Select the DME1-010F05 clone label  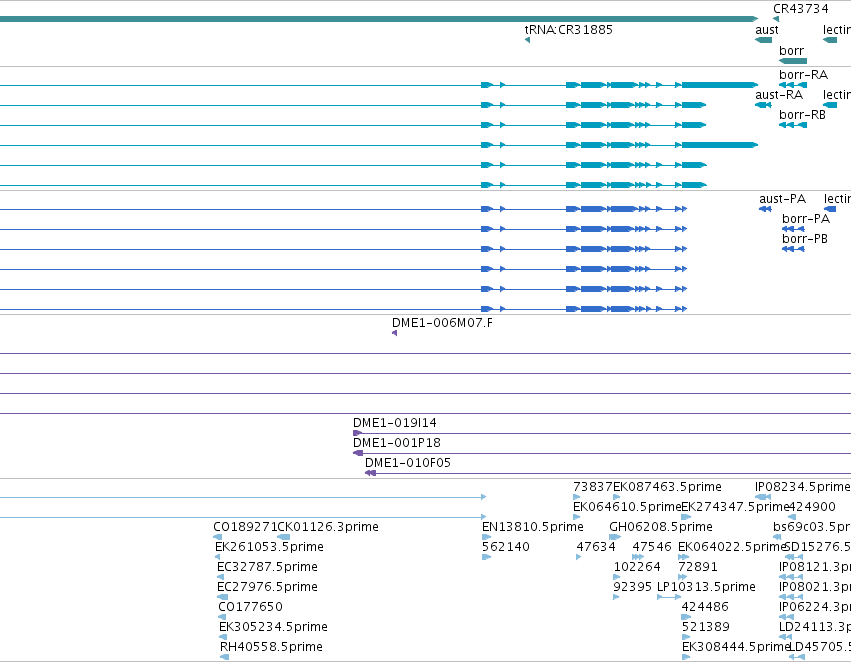point(408,463)
